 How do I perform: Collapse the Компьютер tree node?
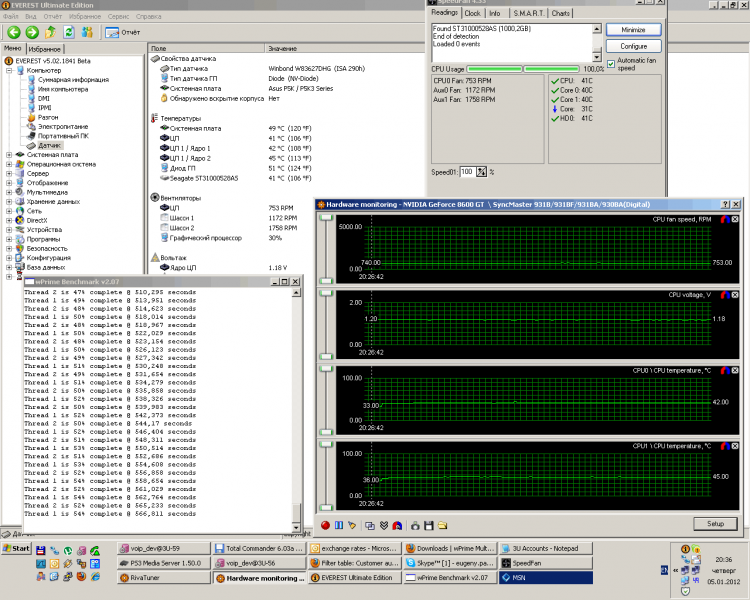9,70
